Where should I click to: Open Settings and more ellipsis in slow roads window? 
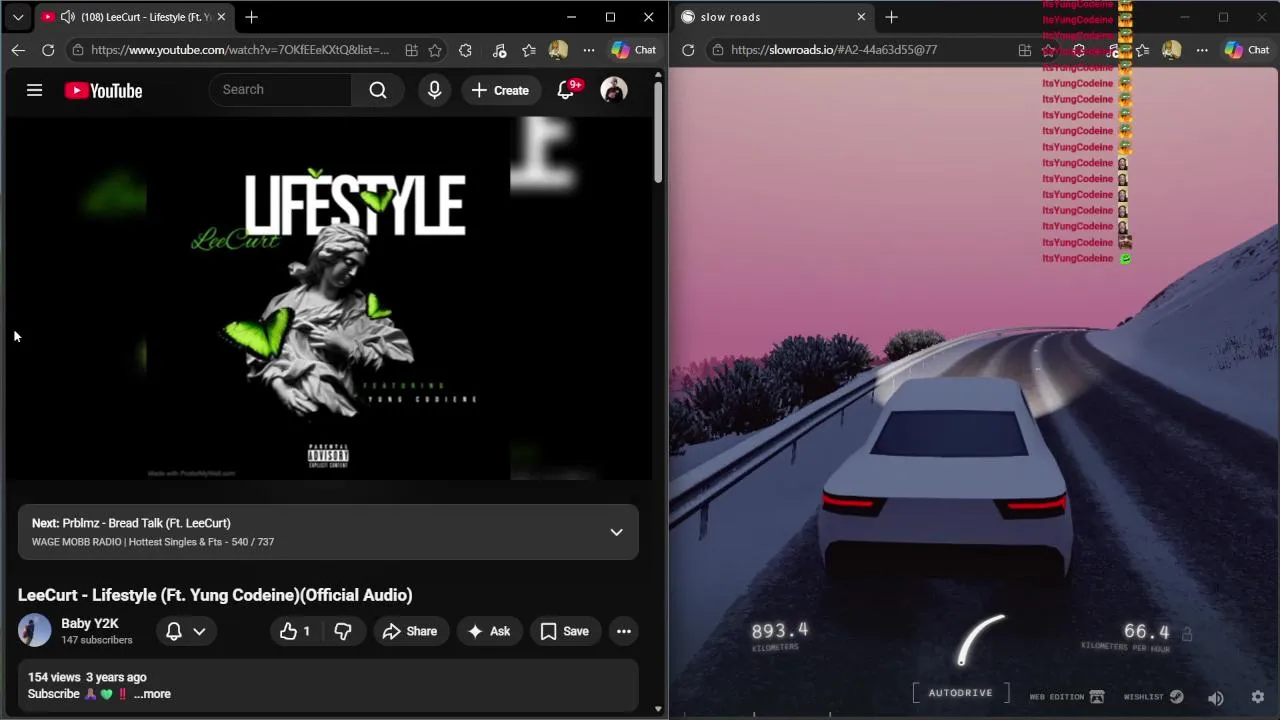[1202, 50]
